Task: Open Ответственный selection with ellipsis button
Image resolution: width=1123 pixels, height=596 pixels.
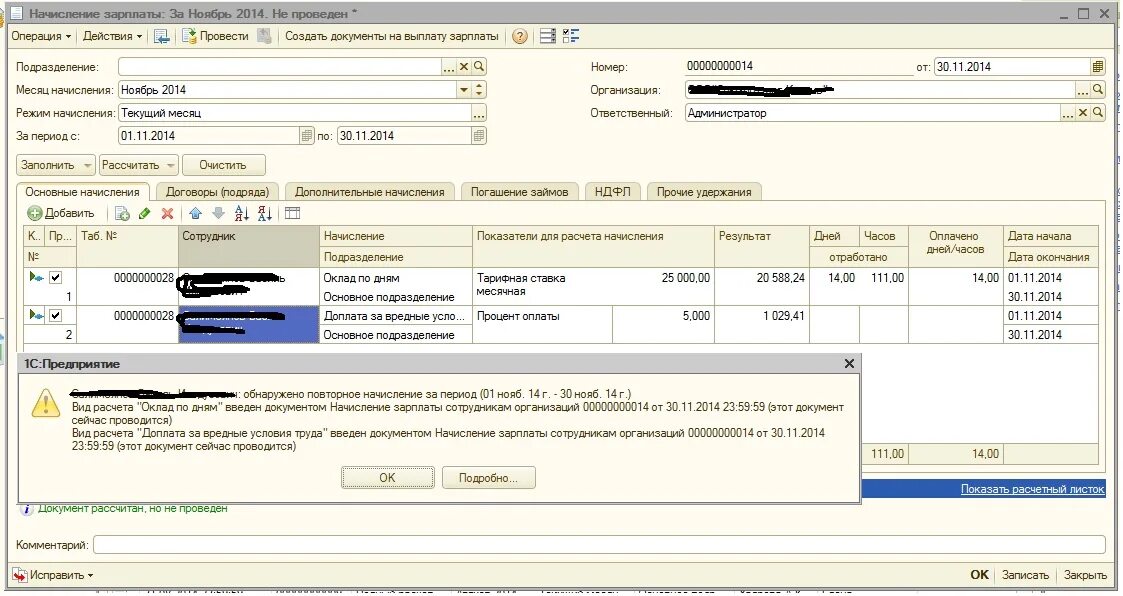Action: pyautogui.click(x=1068, y=112)
